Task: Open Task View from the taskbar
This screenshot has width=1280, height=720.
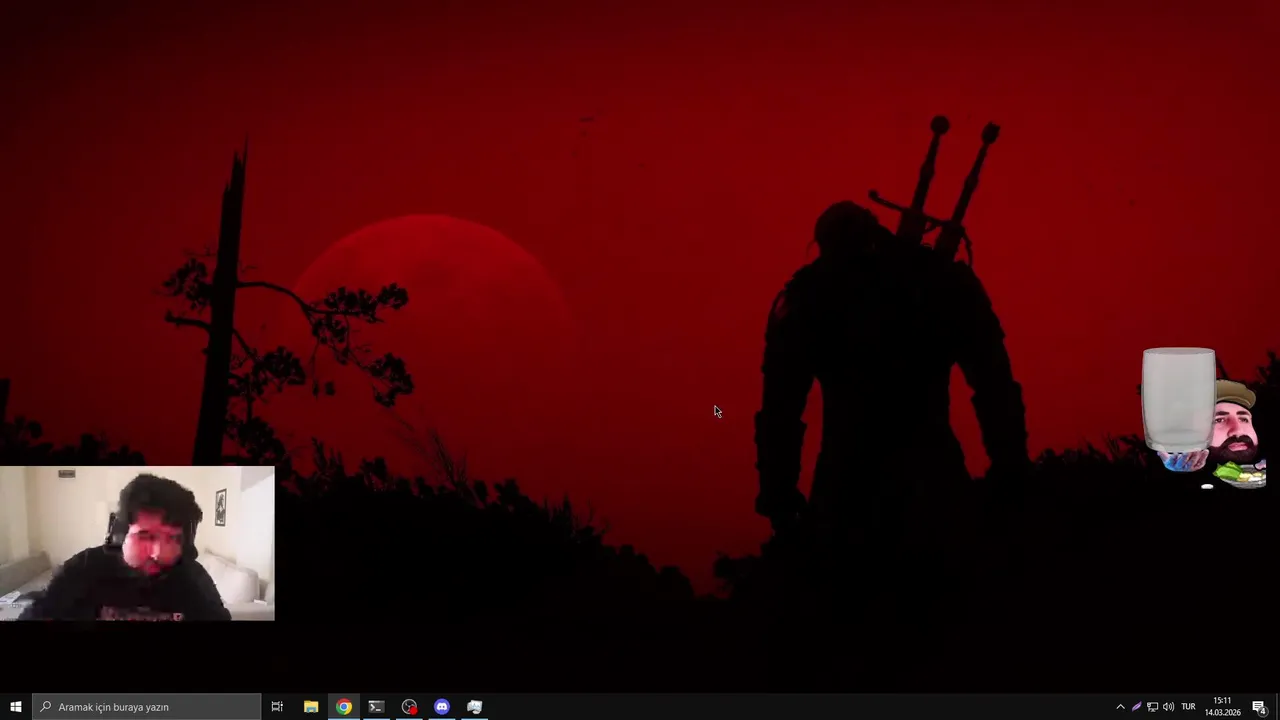Action: tap(277, 707)
